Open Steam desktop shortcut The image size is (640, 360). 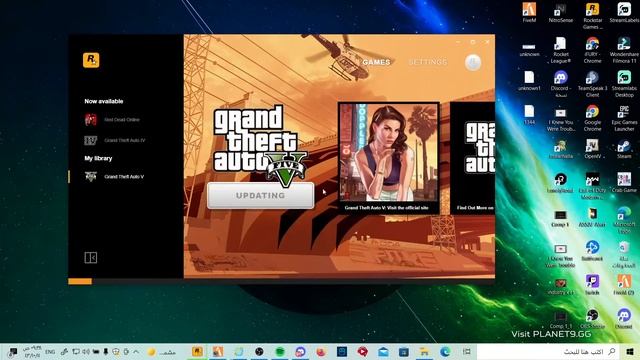pyautogui.click(x=624, y=149)
